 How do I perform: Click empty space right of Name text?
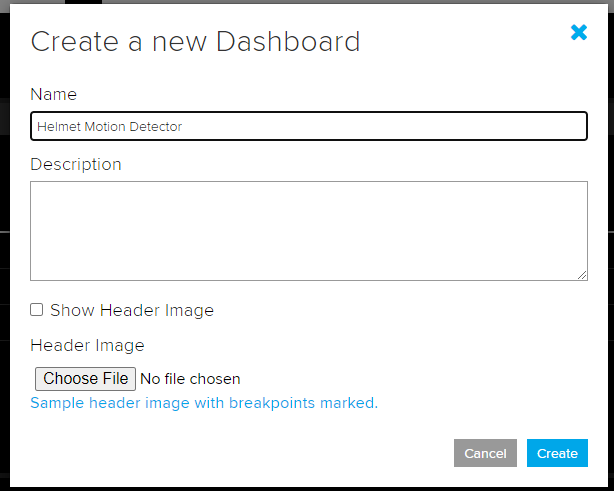pyautogui.click(x=400, y=126)
